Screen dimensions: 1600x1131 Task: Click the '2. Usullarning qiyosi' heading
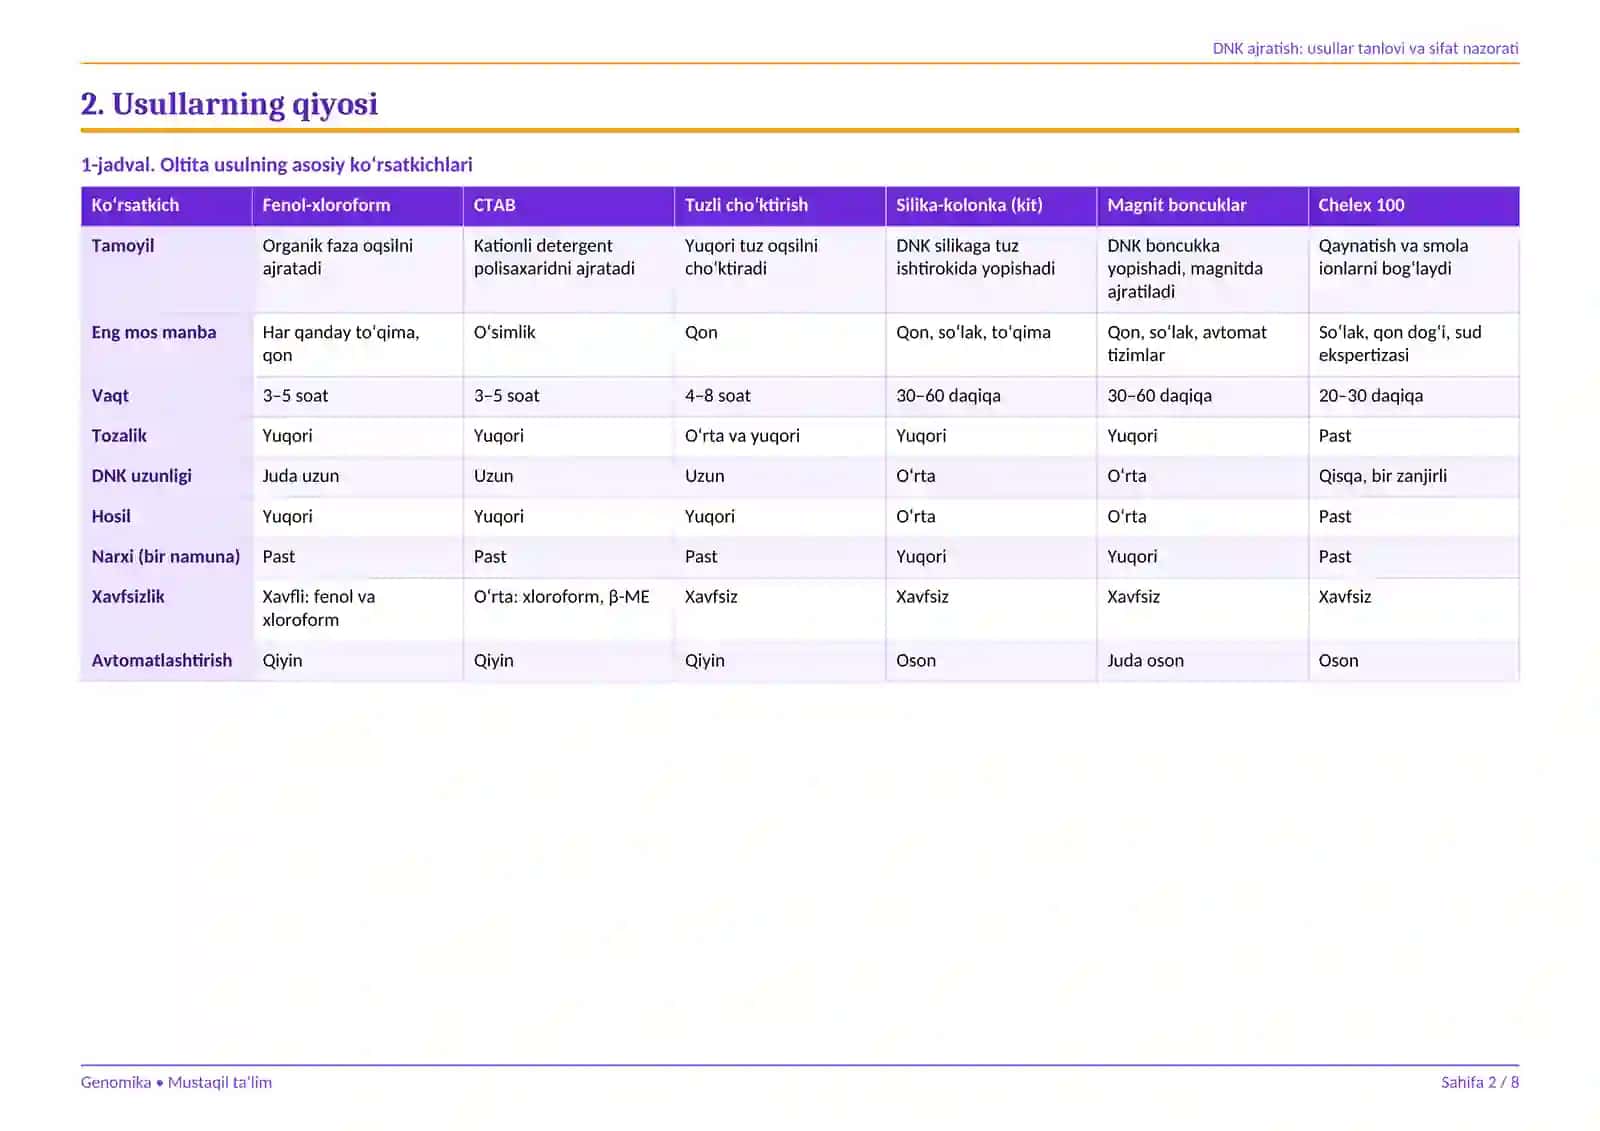[x=229, y=104]
